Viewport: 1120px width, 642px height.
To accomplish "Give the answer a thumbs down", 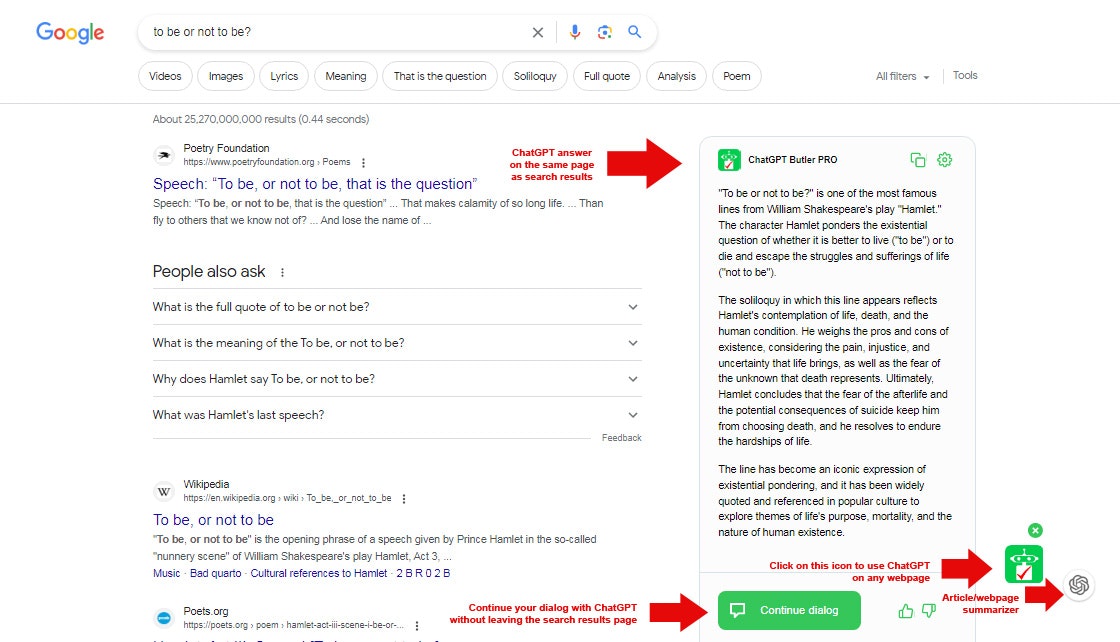I will [x=928, y=611].
